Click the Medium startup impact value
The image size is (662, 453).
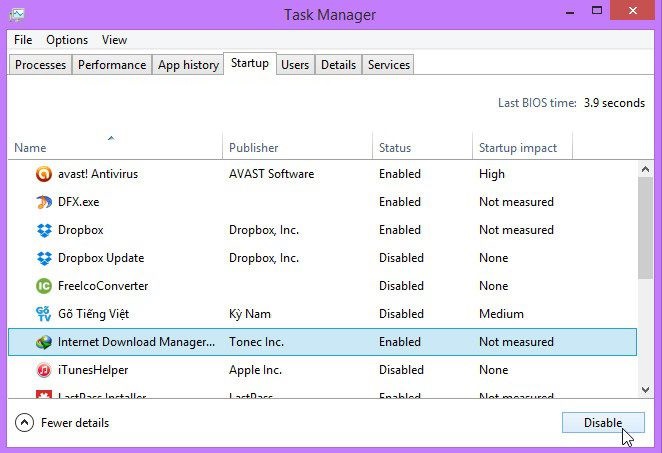(501, 314)
